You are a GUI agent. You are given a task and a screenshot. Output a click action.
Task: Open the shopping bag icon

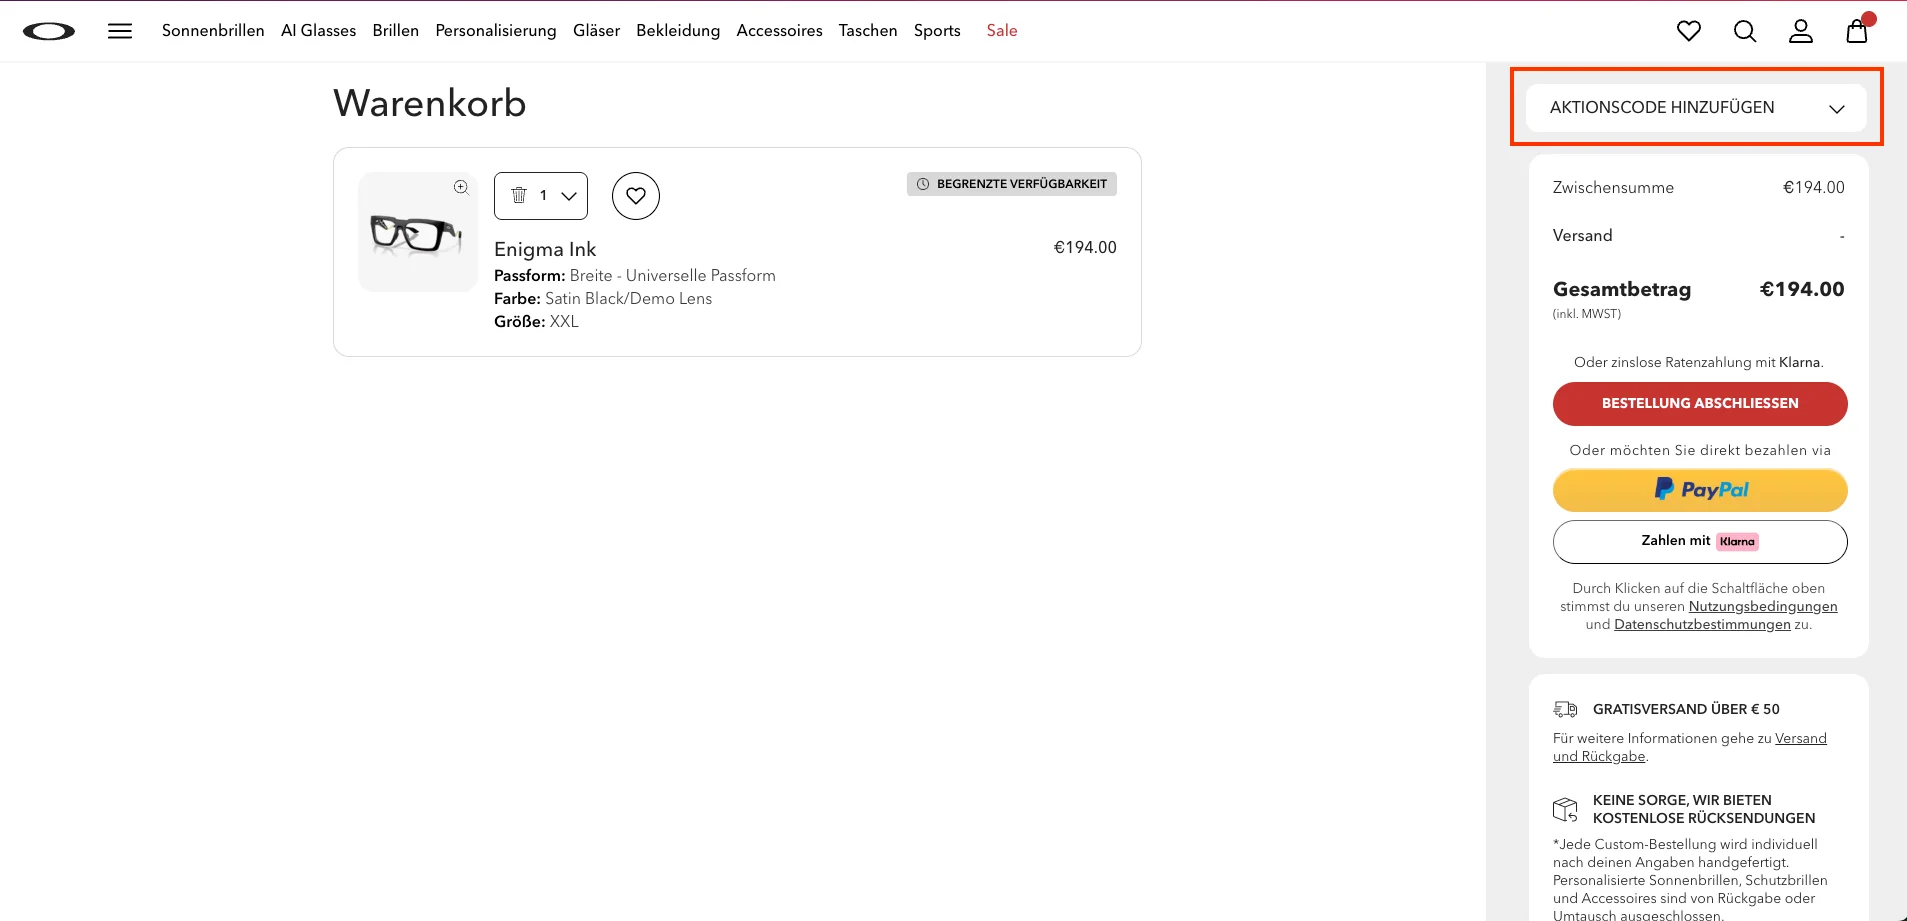click(1857, 31)
